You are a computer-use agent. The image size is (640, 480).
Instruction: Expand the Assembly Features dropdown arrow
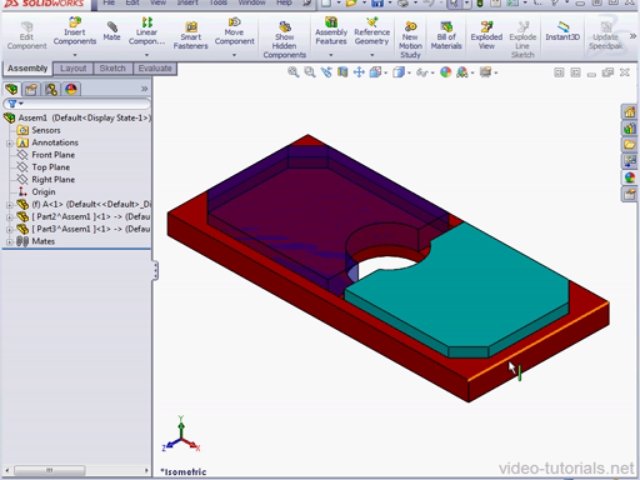point(331,54)
